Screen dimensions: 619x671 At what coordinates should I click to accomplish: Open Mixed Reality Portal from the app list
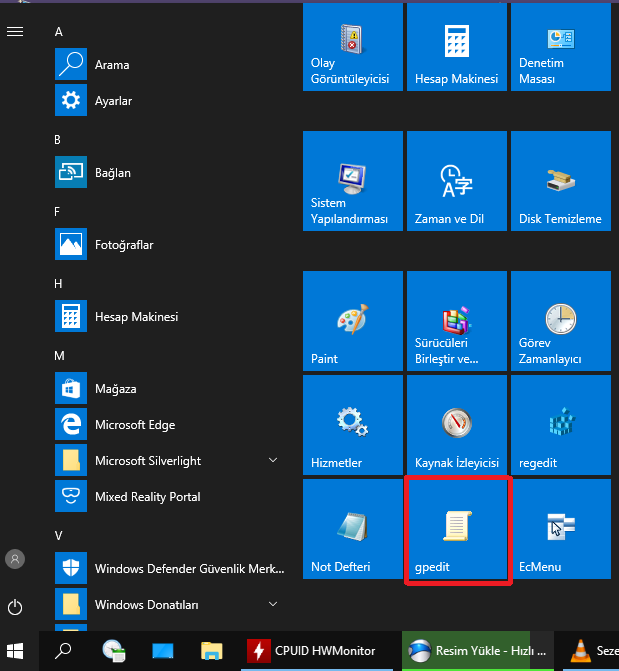pyautogui.click(x=171, y=496)
